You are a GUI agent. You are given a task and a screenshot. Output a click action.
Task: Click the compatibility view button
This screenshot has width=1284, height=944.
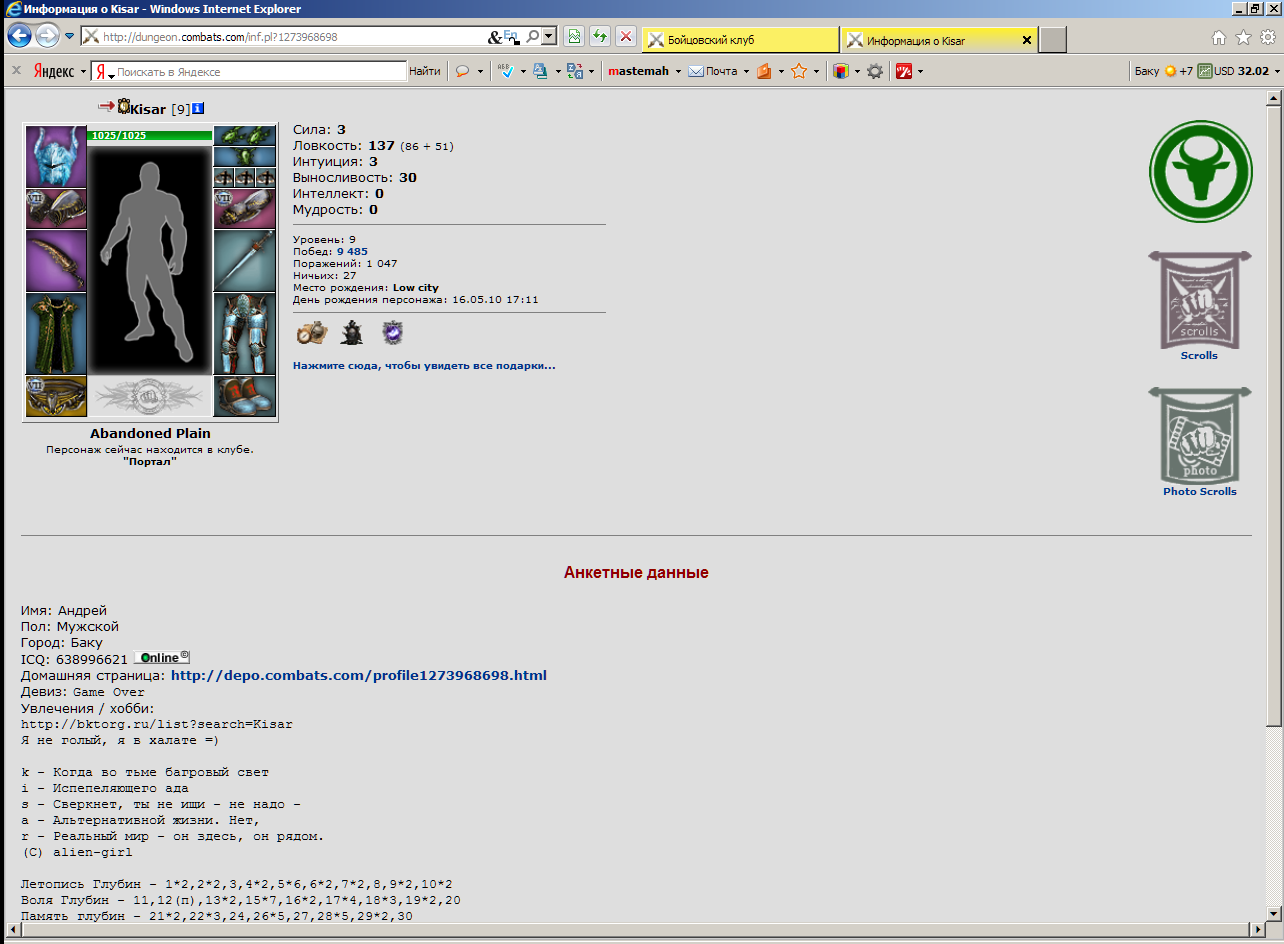click(574, 37)
